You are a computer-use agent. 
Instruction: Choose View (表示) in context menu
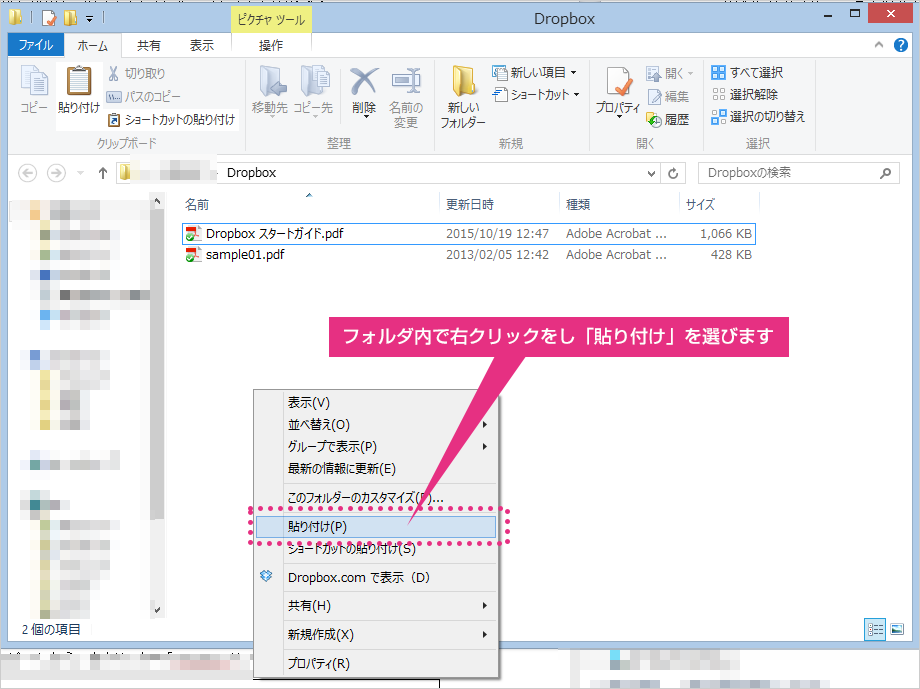pos(376,403)
